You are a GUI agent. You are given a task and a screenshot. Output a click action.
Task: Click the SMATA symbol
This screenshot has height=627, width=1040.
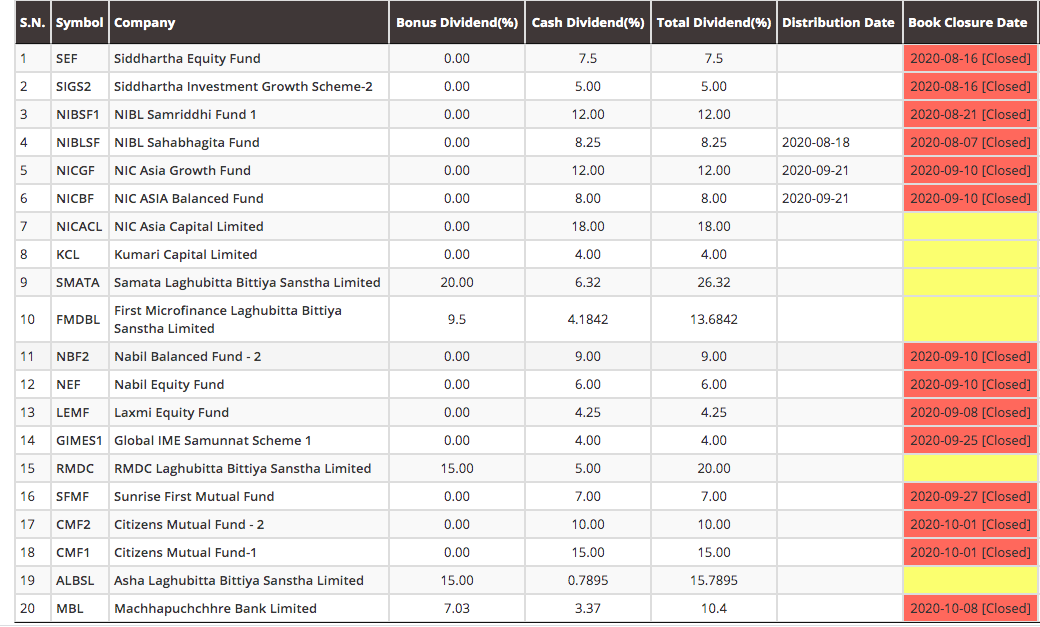coord(78,282)
